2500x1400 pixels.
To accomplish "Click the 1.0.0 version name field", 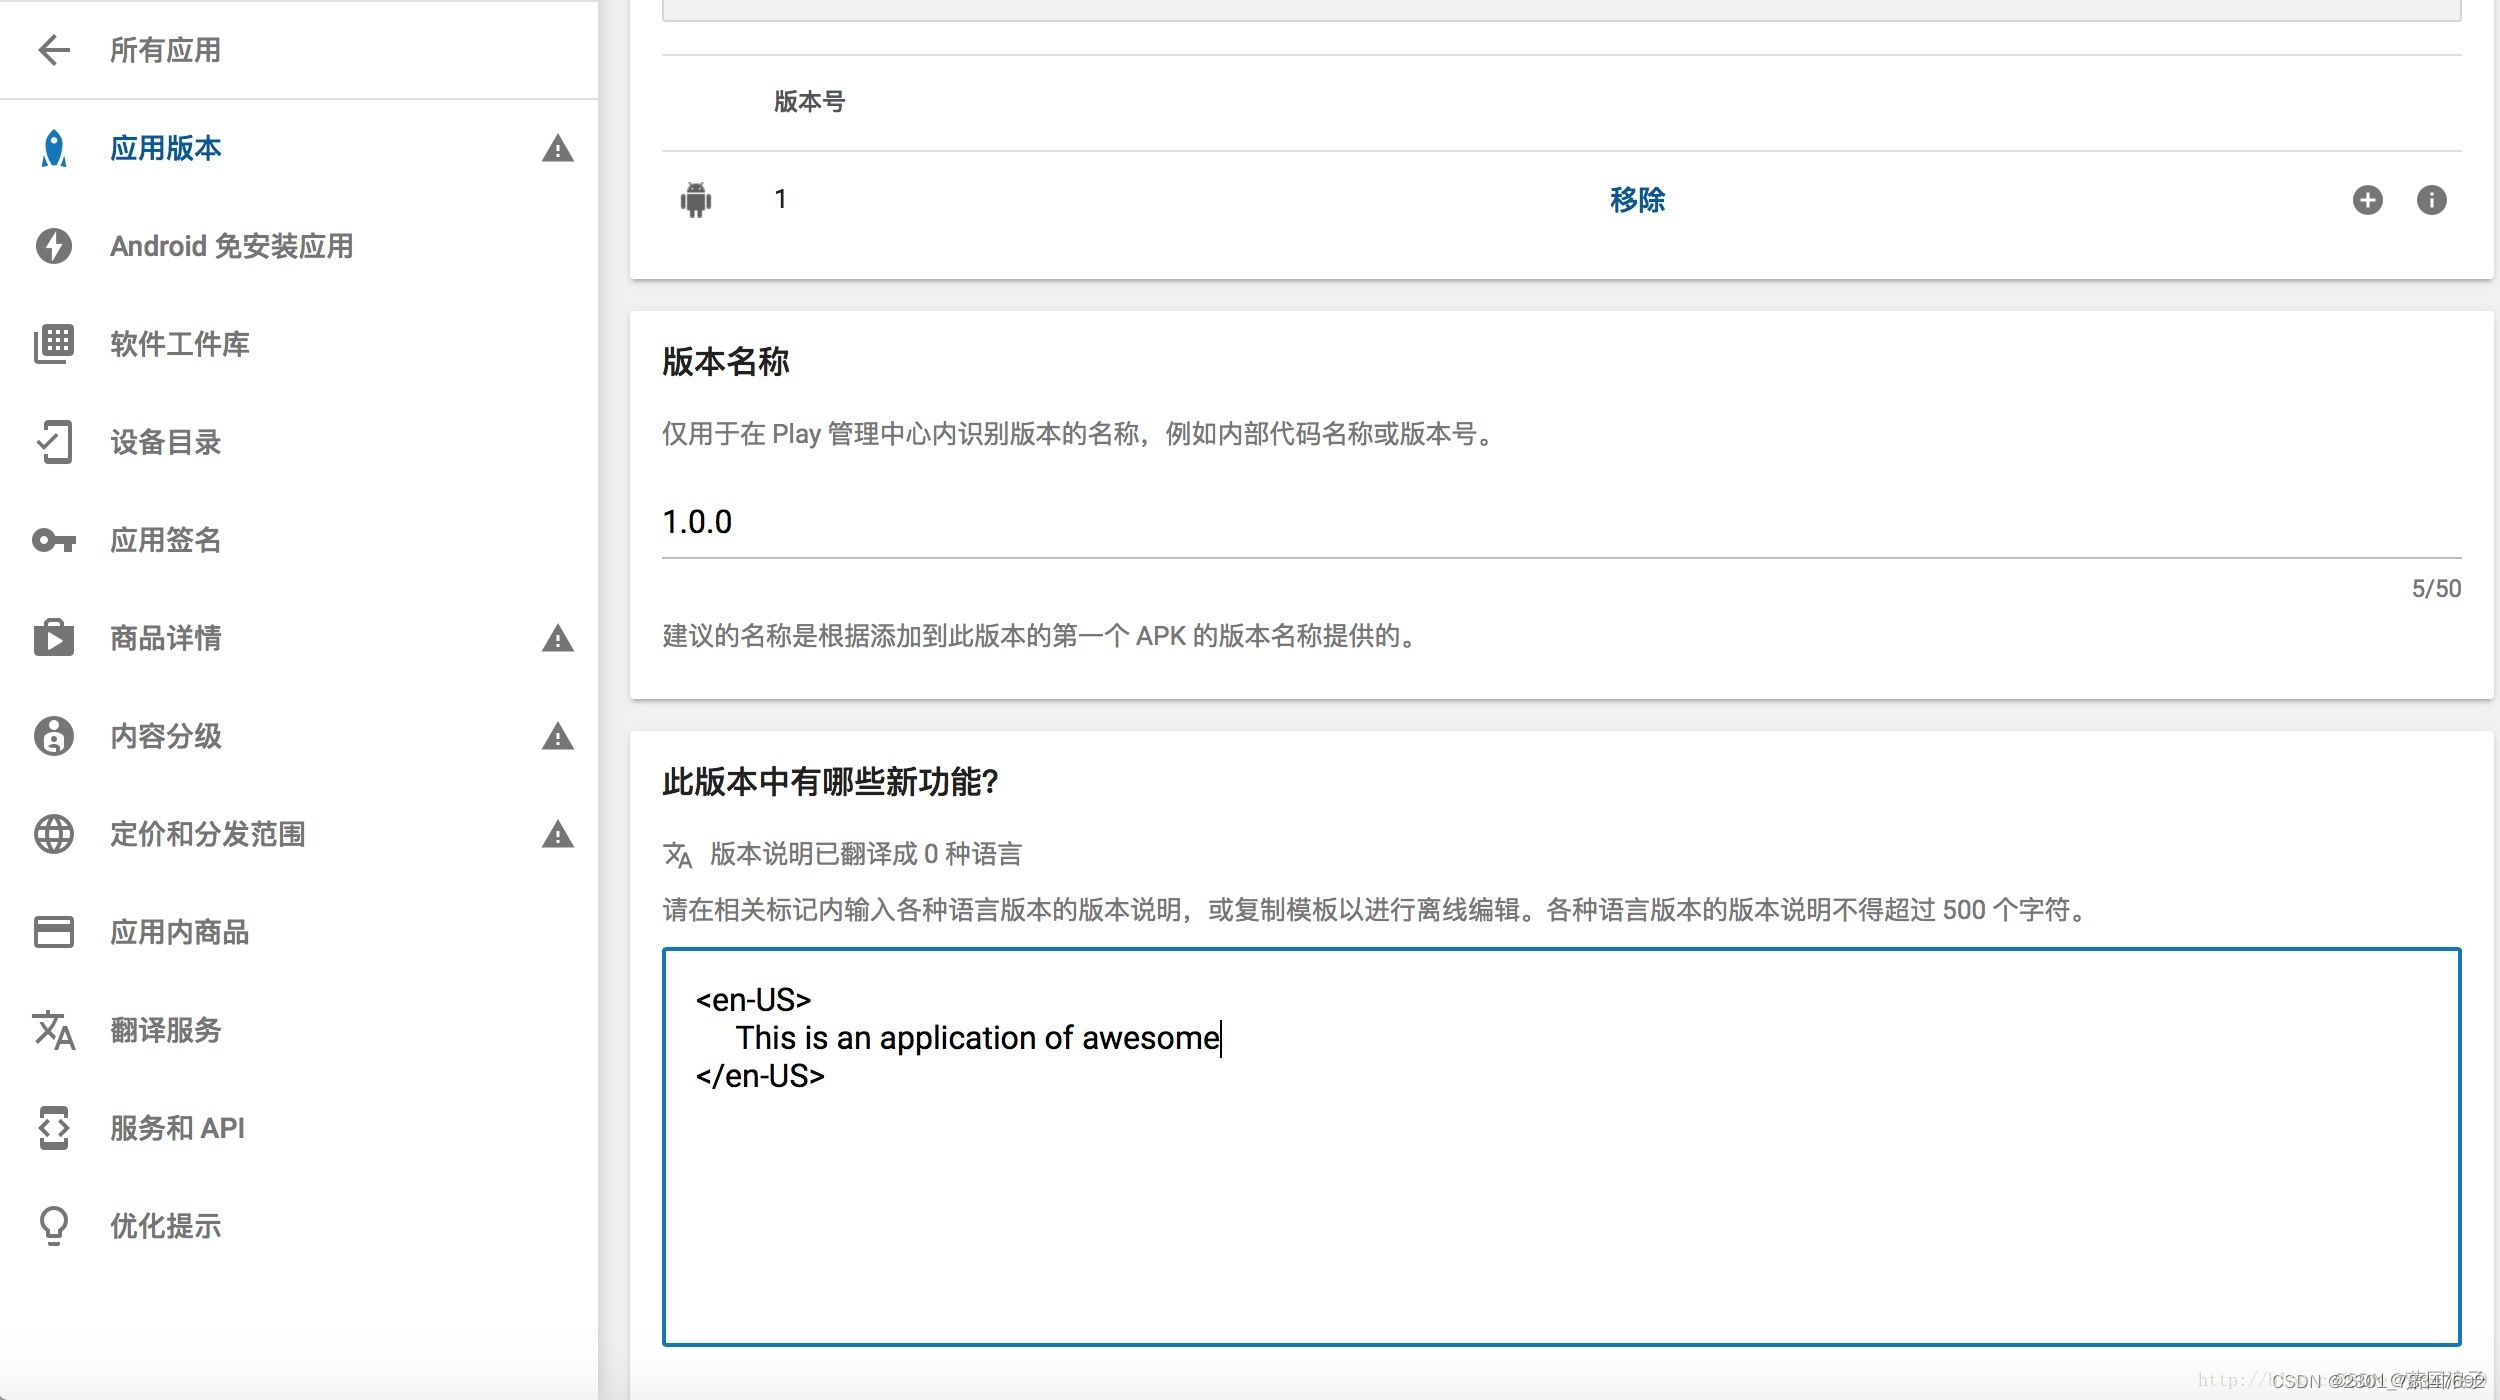I will pos(1561,522).
